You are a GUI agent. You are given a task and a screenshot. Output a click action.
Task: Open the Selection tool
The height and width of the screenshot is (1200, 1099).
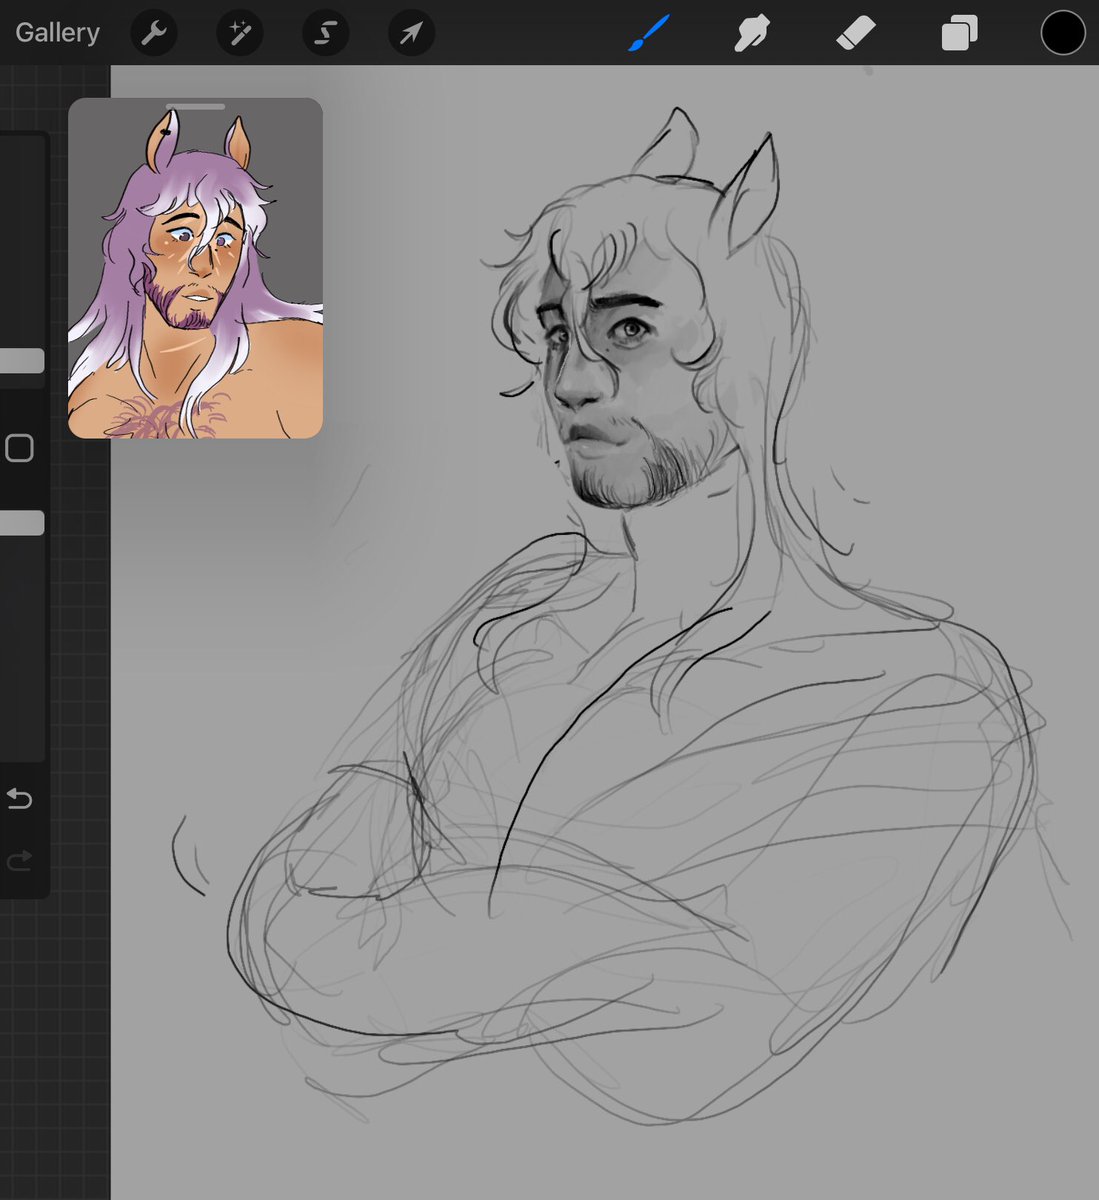pos(326,34)
